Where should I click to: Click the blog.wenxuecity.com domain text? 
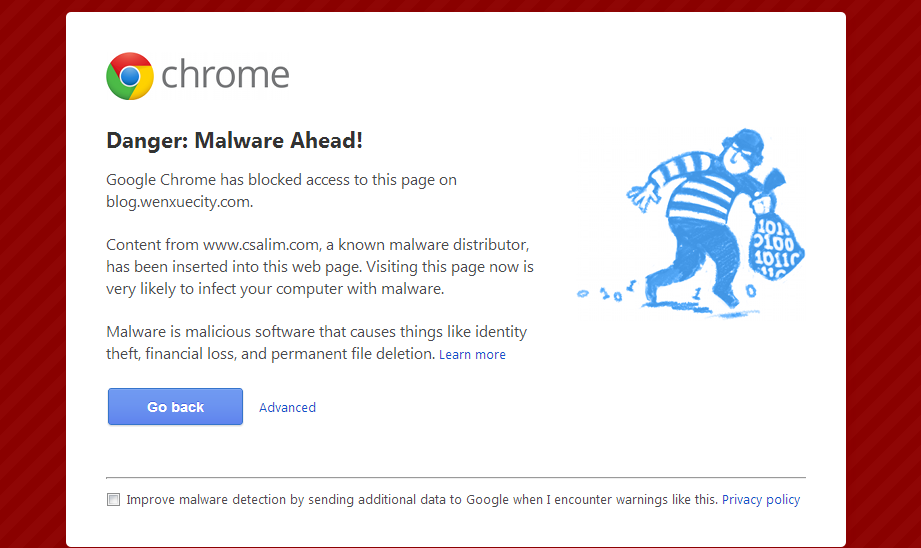pos(179,201)
